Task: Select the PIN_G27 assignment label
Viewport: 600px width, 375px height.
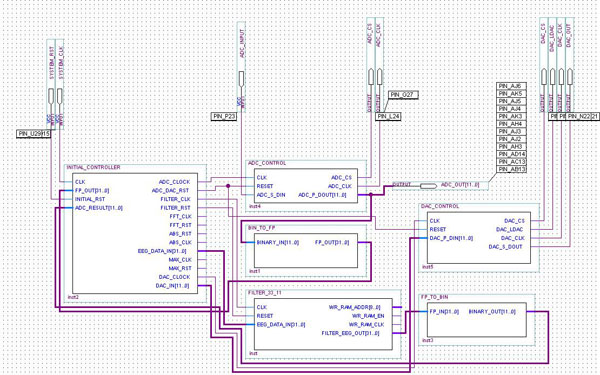Action: click(x=403, y=95)
